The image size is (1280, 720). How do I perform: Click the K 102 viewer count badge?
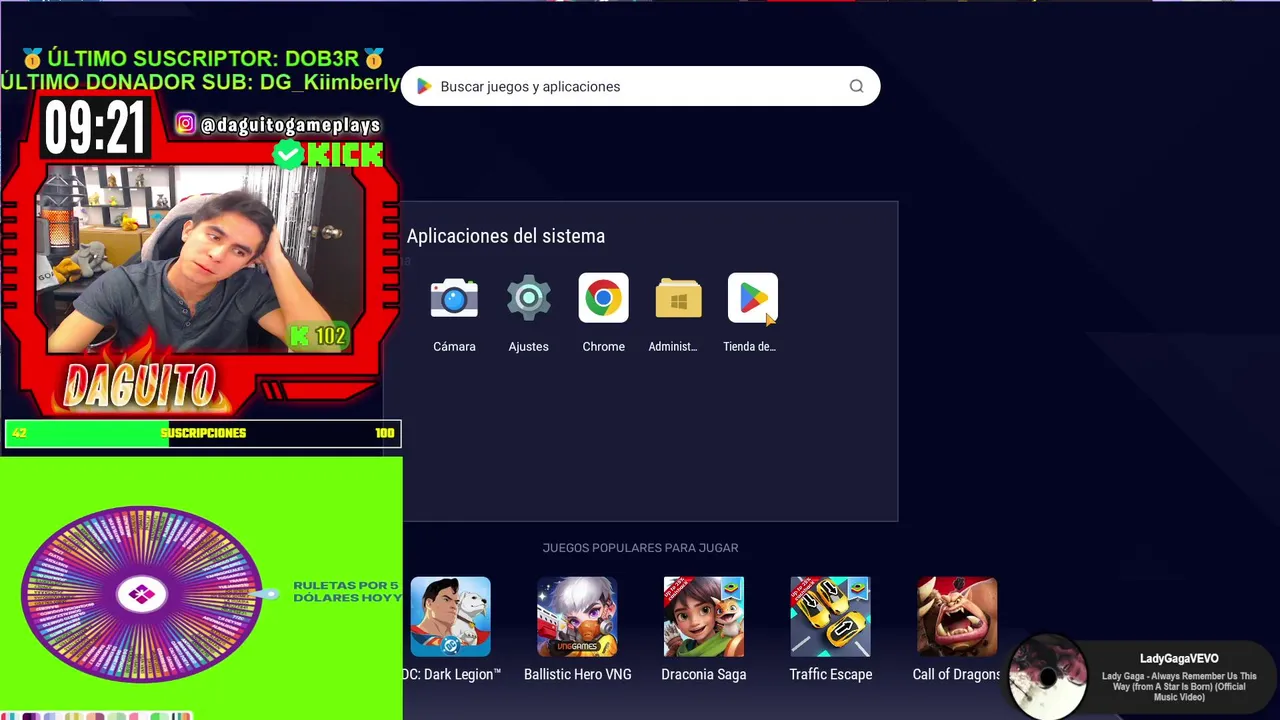click(319, 336)
